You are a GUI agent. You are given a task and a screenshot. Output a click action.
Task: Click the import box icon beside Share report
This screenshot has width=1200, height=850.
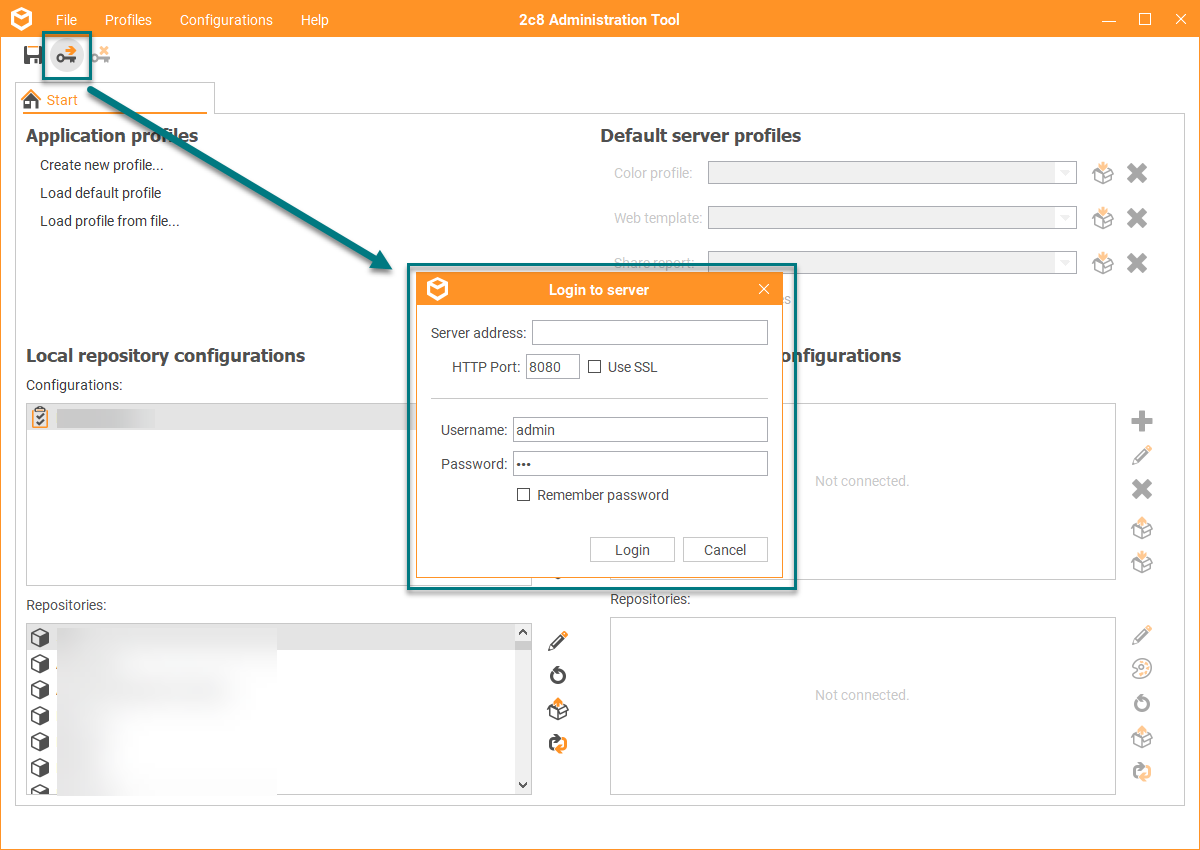[1103, 263]
